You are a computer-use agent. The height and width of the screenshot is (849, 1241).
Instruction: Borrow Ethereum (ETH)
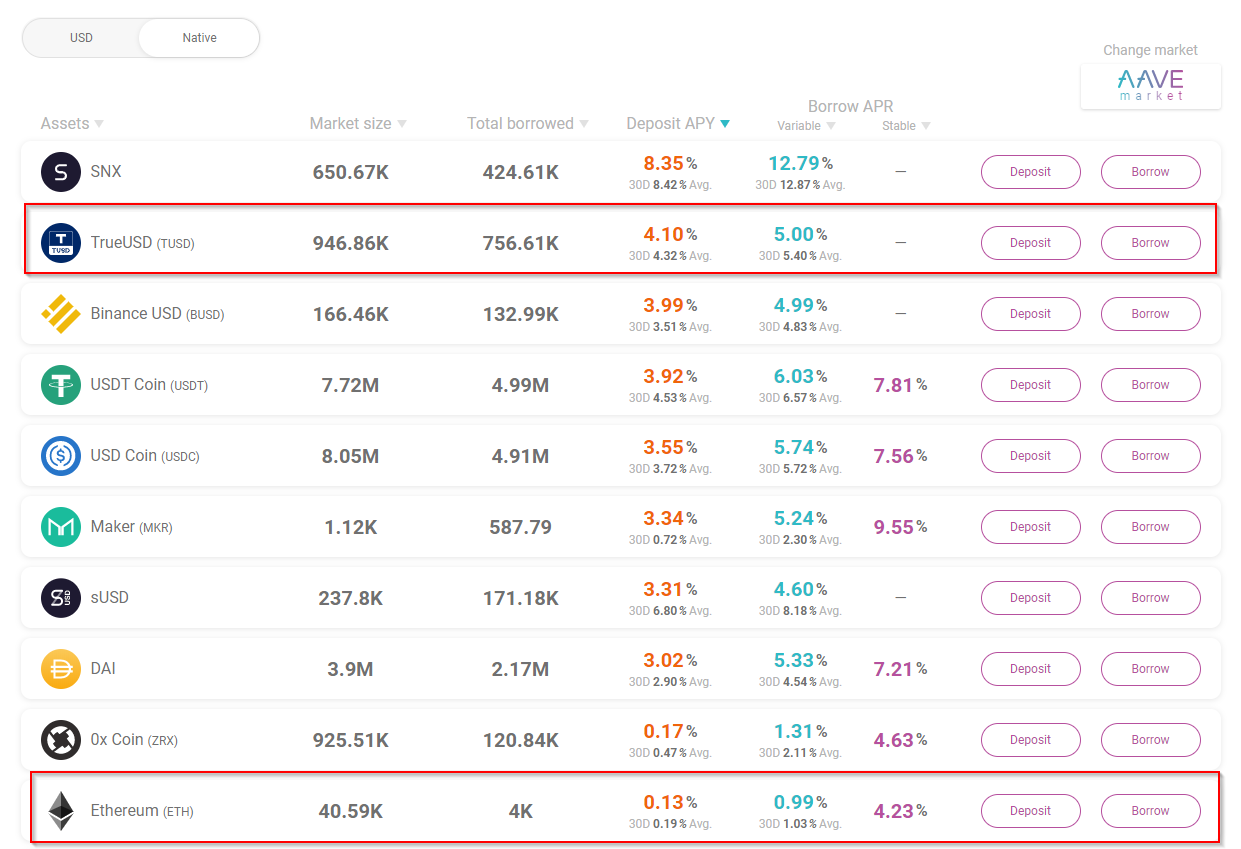click(1151, 811)
